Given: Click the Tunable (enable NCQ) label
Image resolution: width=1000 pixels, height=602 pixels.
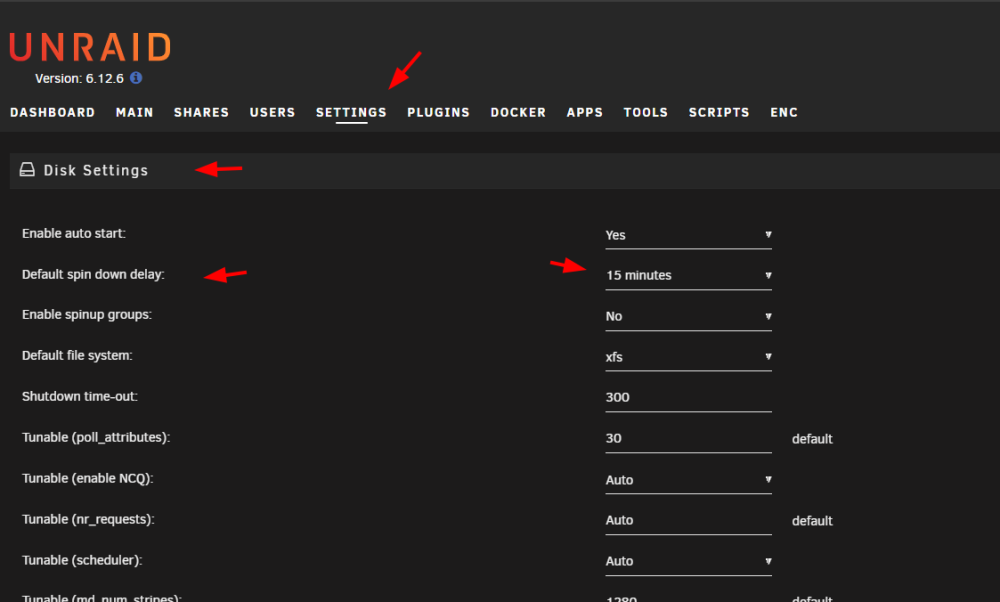Looking at the screenshot, I should click(87, 478).
